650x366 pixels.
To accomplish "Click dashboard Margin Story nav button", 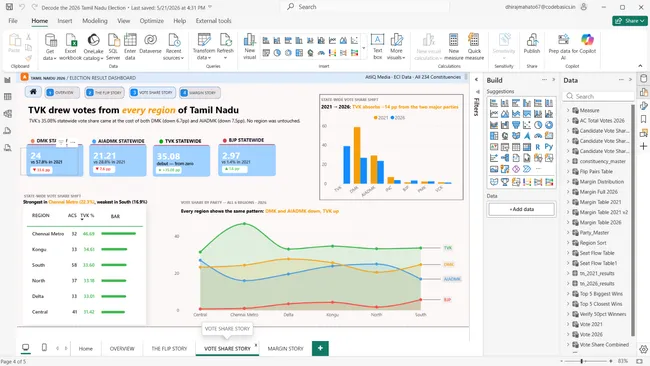I will 199,92.
